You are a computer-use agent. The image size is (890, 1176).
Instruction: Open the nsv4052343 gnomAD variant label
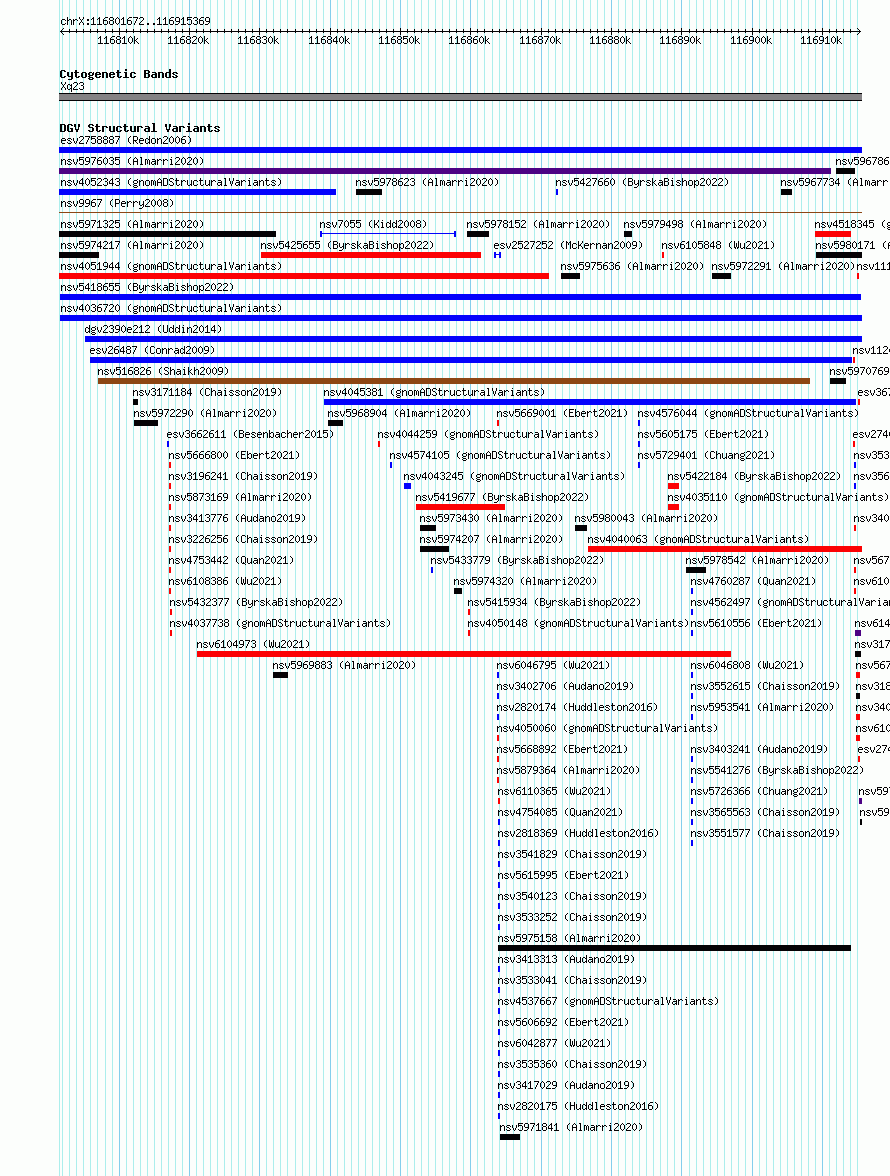pyautogui.click(x=171, y=182)
